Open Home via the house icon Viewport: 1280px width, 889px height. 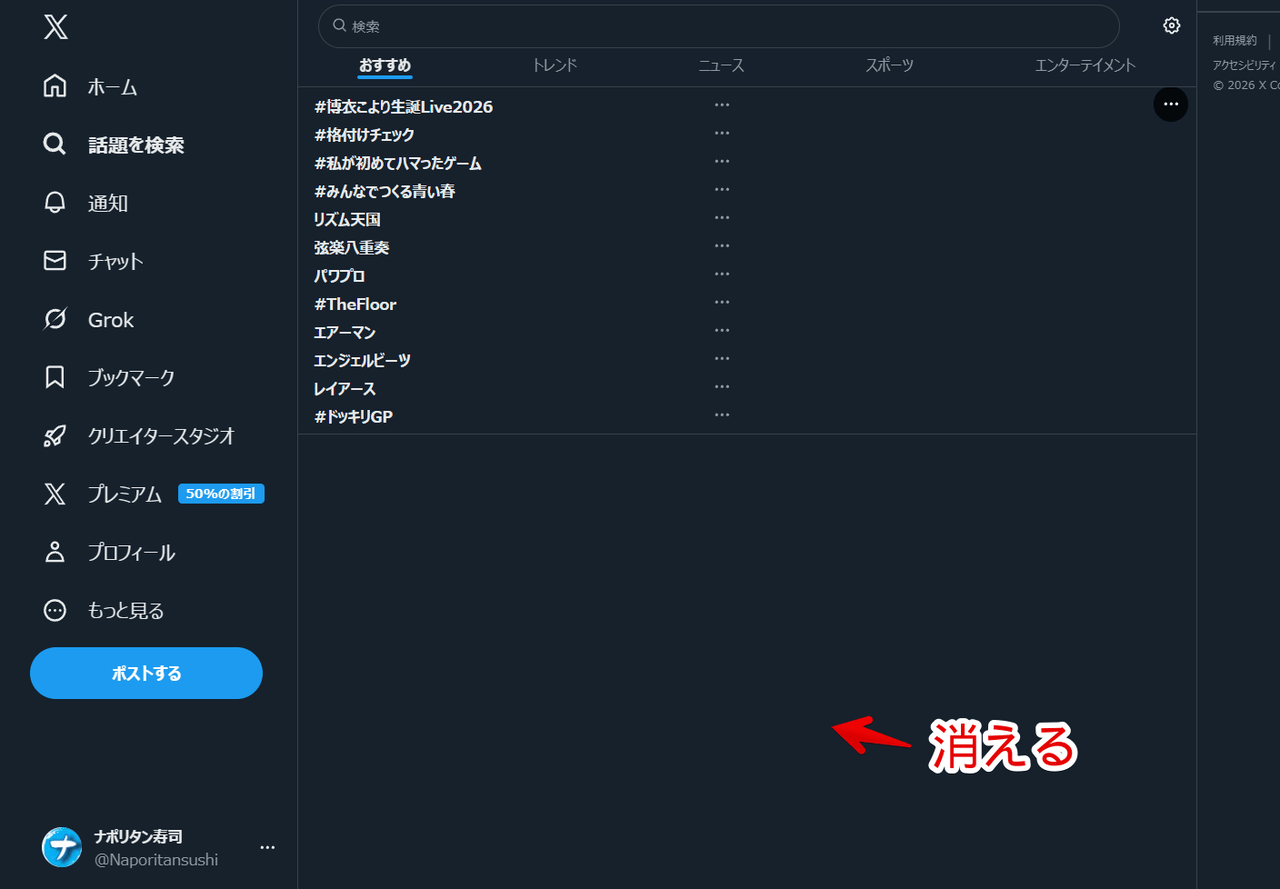(x=55, y=87)
